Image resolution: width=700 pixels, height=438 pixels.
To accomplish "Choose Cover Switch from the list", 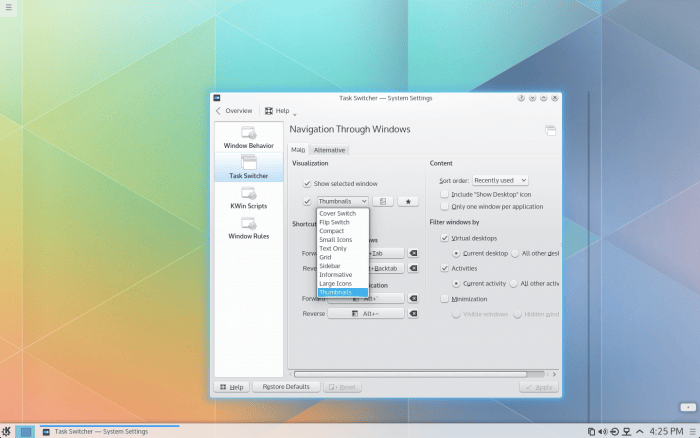I will point(337,213).
